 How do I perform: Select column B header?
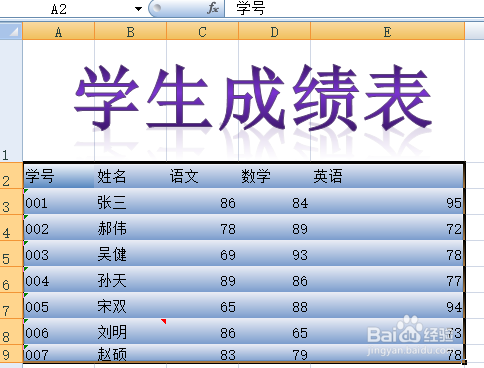pyautogui.click(x=131, y=32)
